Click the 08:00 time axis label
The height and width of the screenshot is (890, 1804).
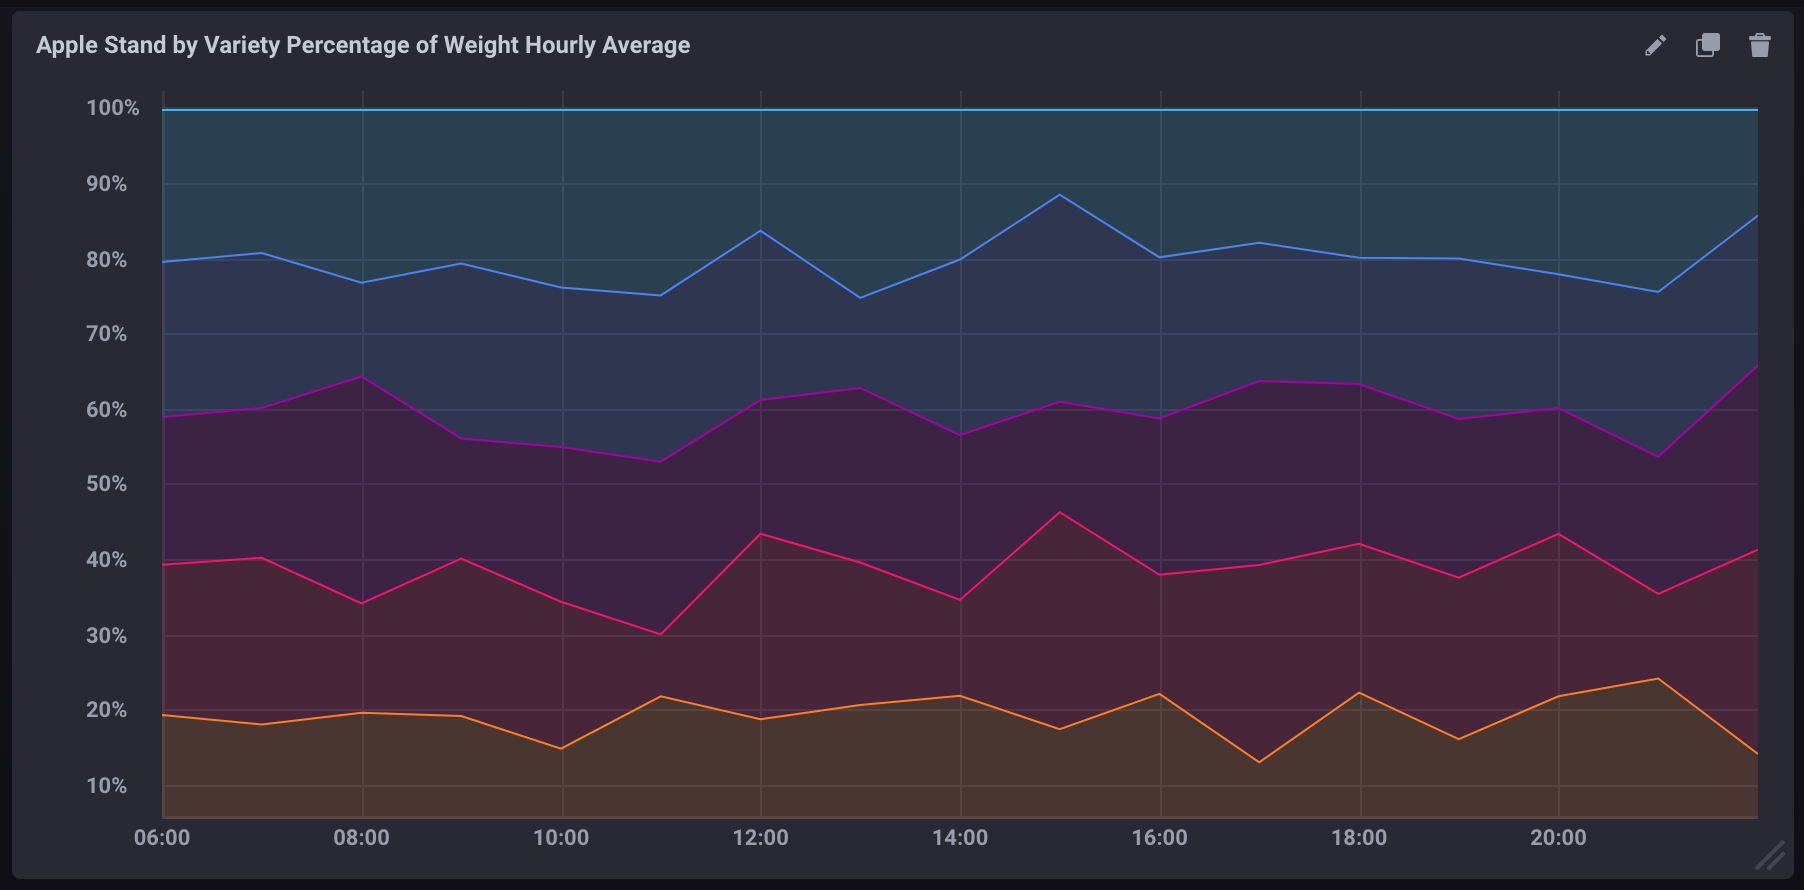362,838
